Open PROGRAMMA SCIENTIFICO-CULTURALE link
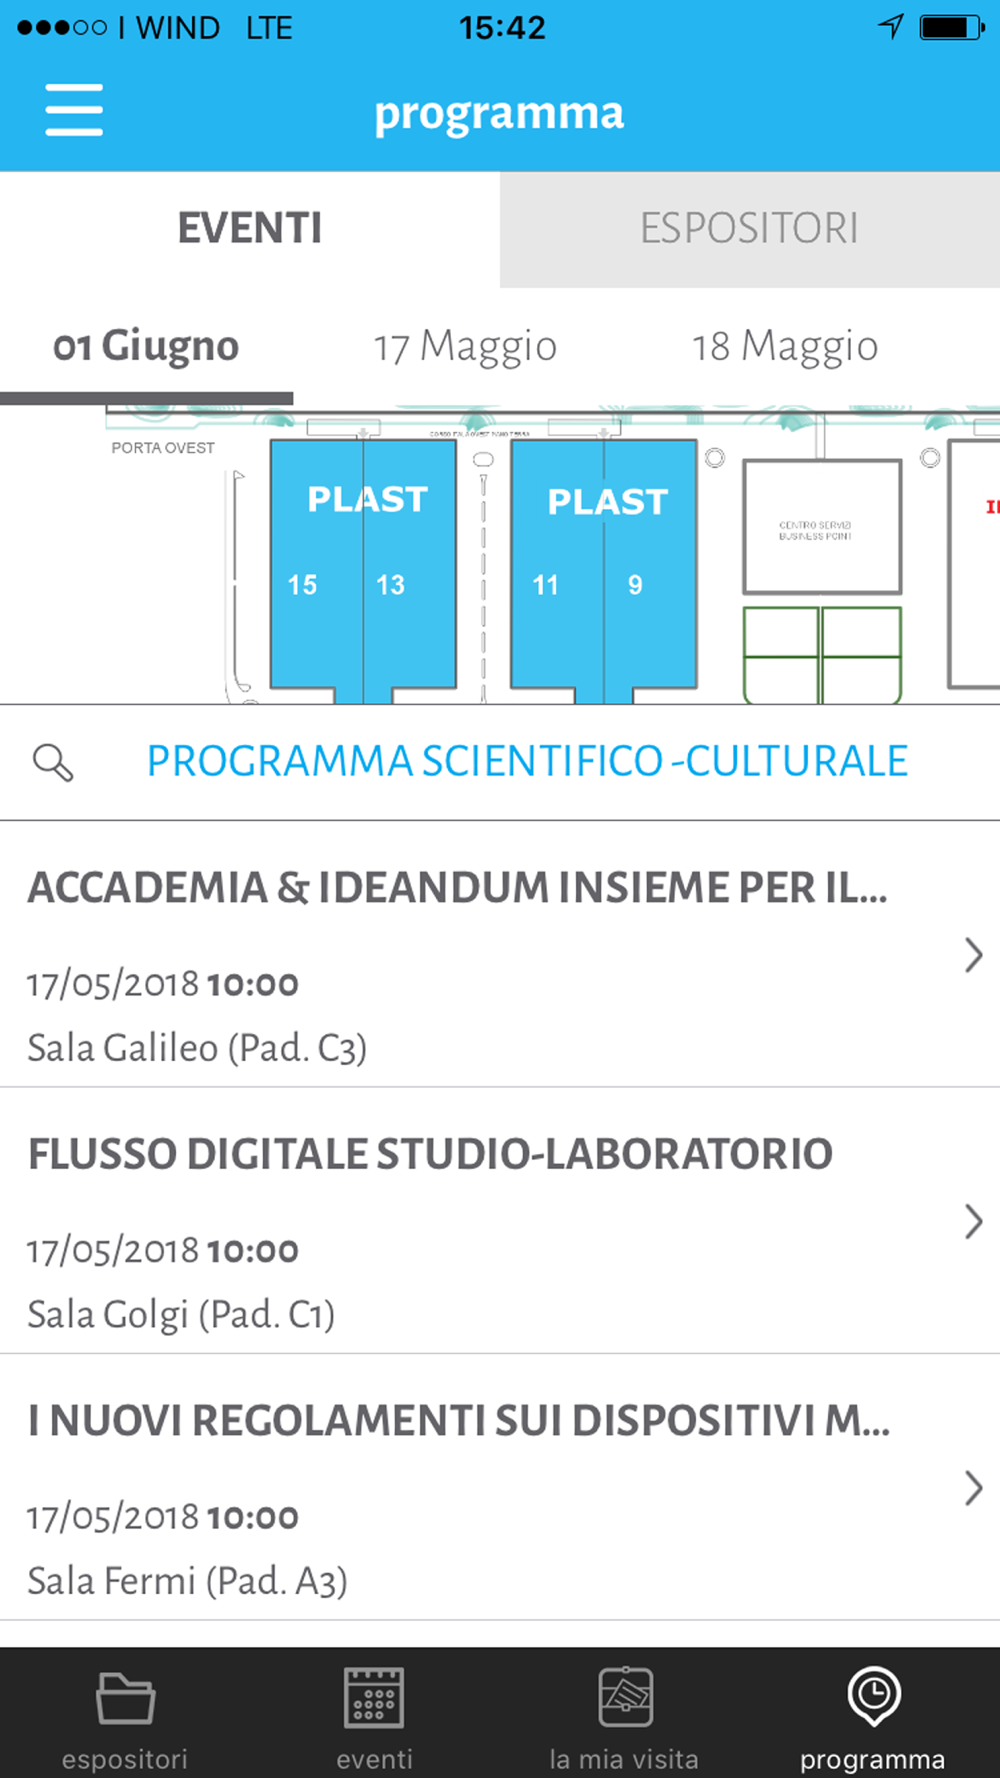 coord(527,762)
